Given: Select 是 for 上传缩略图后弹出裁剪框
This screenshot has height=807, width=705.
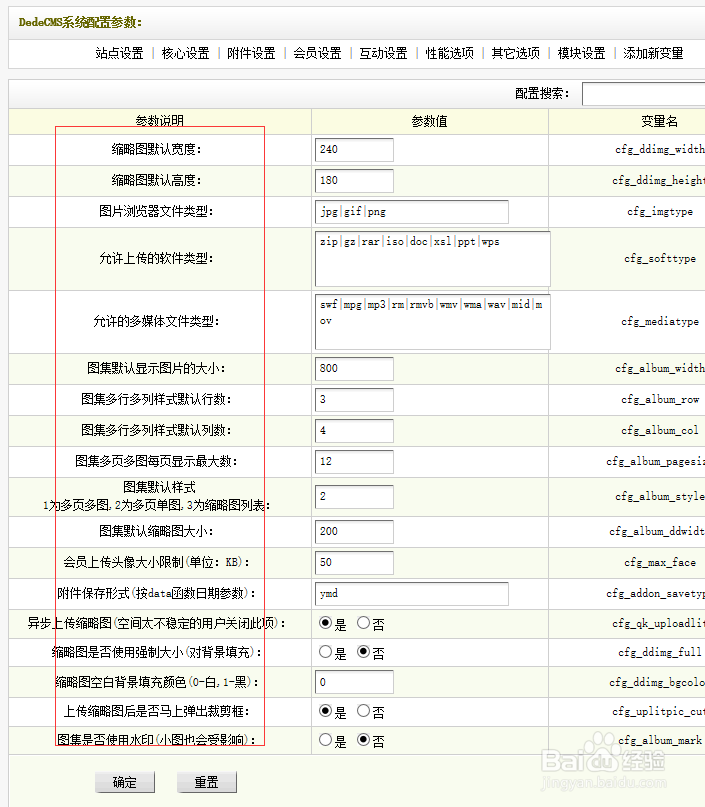Looking at the screenshot, I should coord(325,711).
